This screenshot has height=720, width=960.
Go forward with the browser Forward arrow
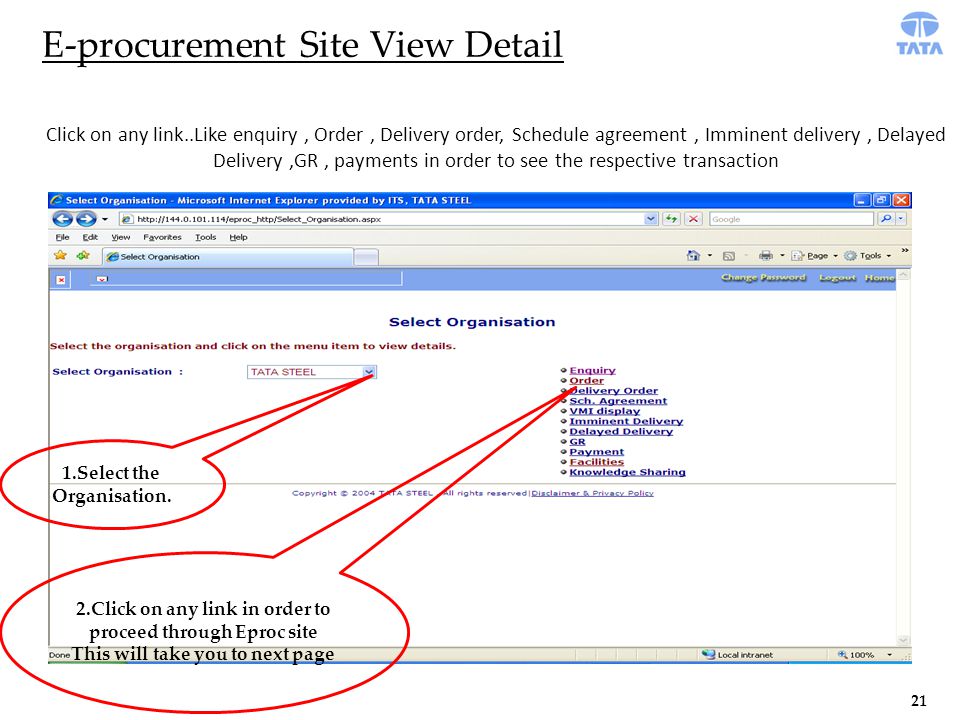[x=86, y=219]
